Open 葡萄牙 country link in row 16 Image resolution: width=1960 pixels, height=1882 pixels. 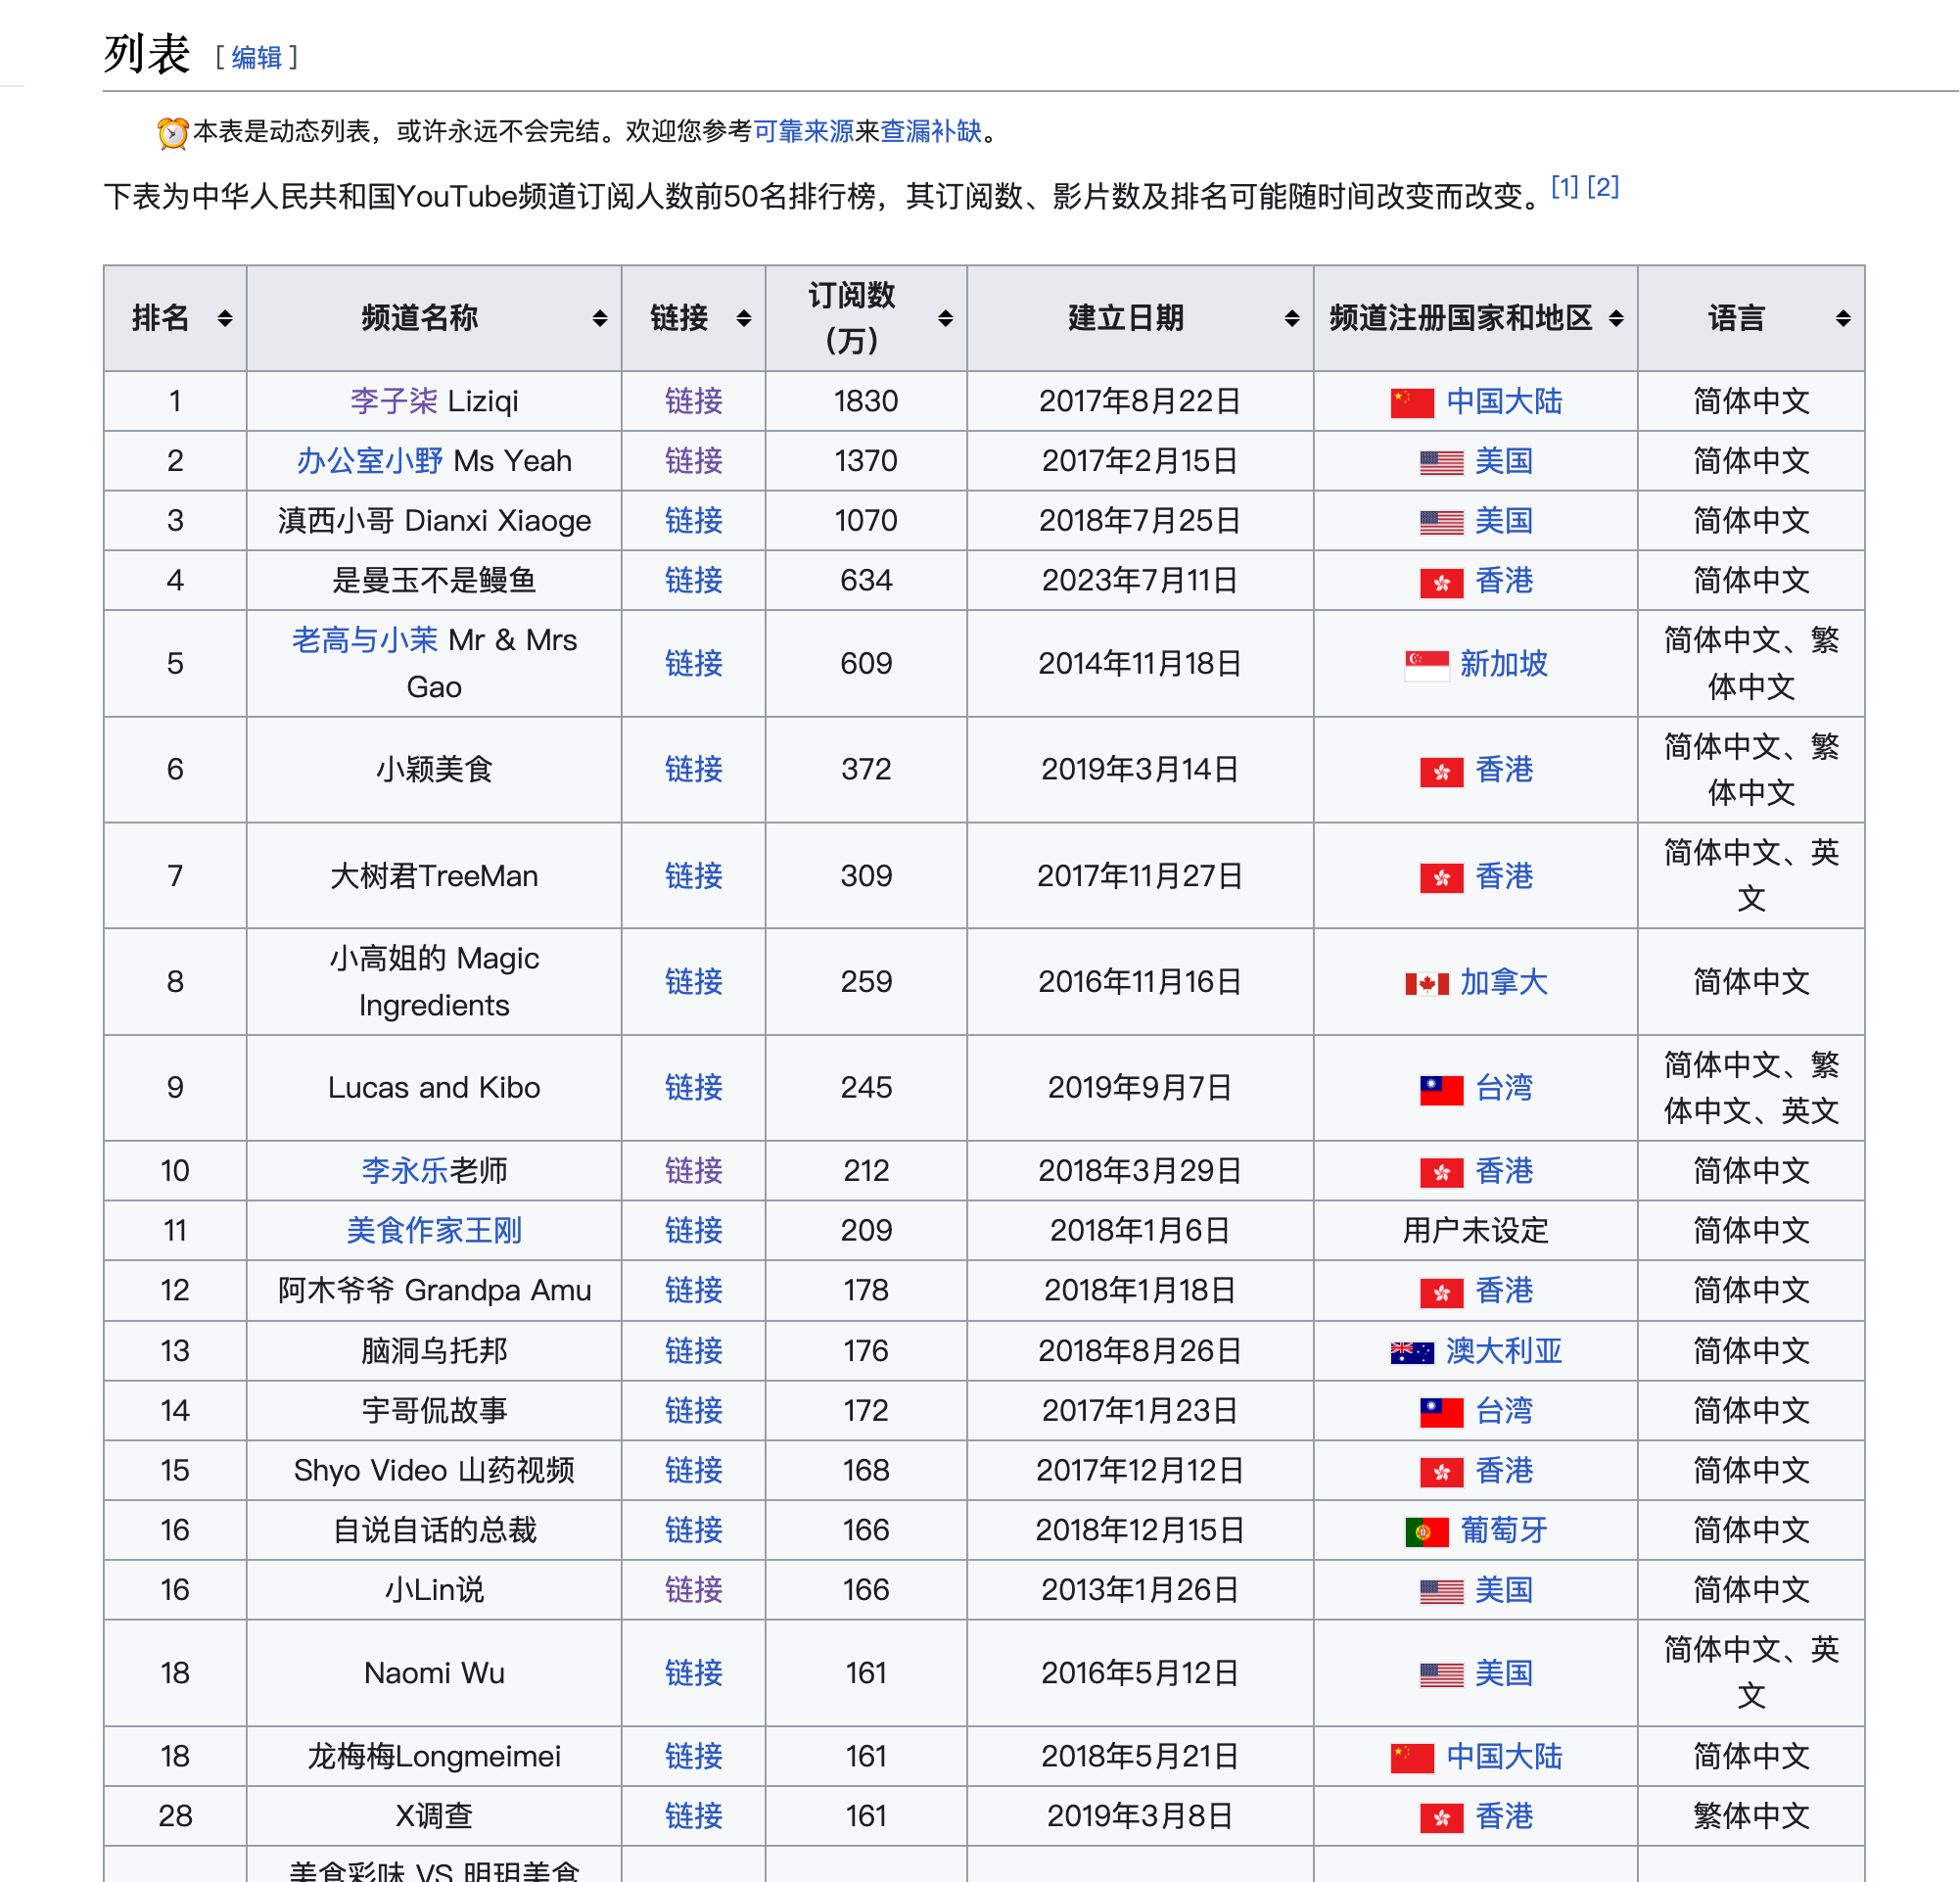[1503, 1531]
